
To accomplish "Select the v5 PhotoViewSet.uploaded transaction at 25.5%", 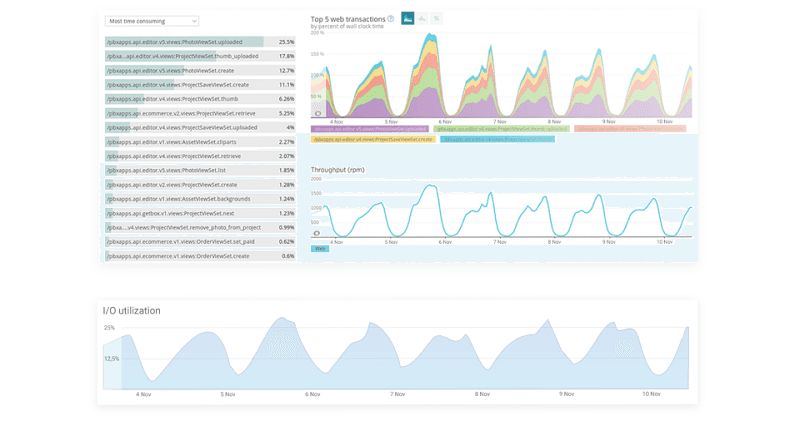I will click(x=200, y=42).
